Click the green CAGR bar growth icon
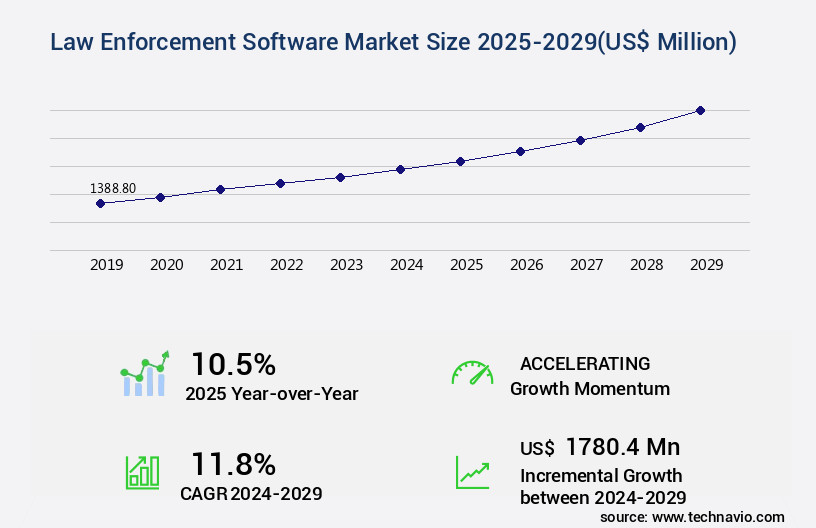816x528 pixels. [x=142, y=471]
